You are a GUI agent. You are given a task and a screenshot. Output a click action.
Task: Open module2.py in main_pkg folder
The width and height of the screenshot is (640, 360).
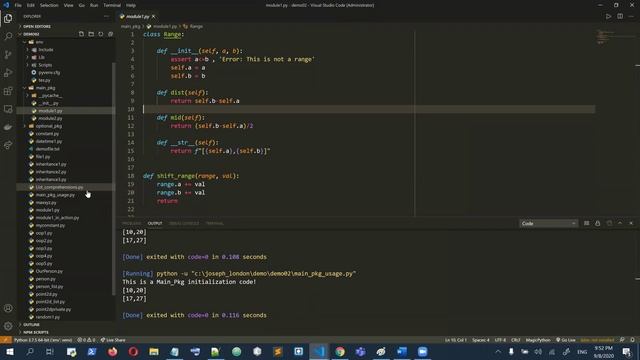coord(50,118)
